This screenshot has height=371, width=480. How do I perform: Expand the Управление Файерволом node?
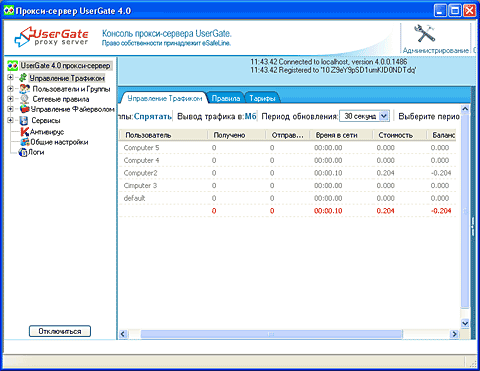10,109
